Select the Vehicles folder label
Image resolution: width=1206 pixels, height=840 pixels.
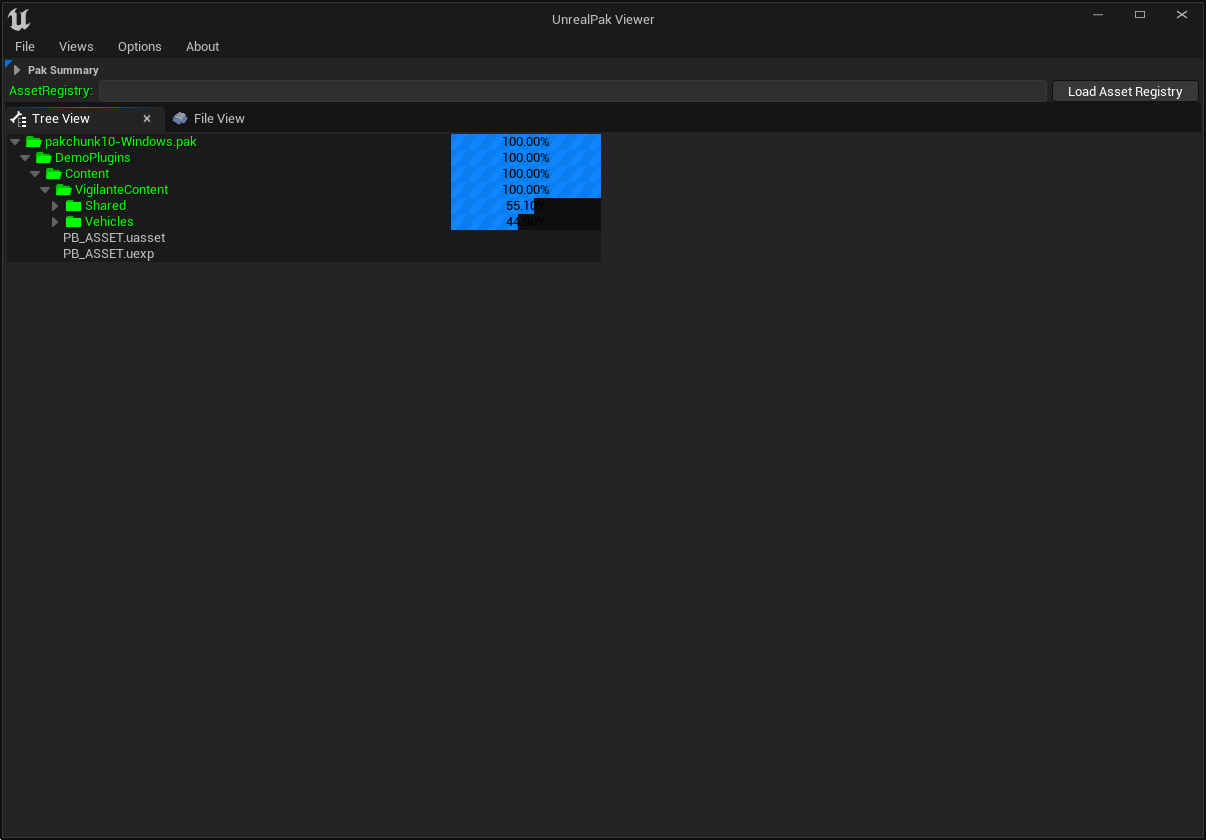[x=109, y=222]
